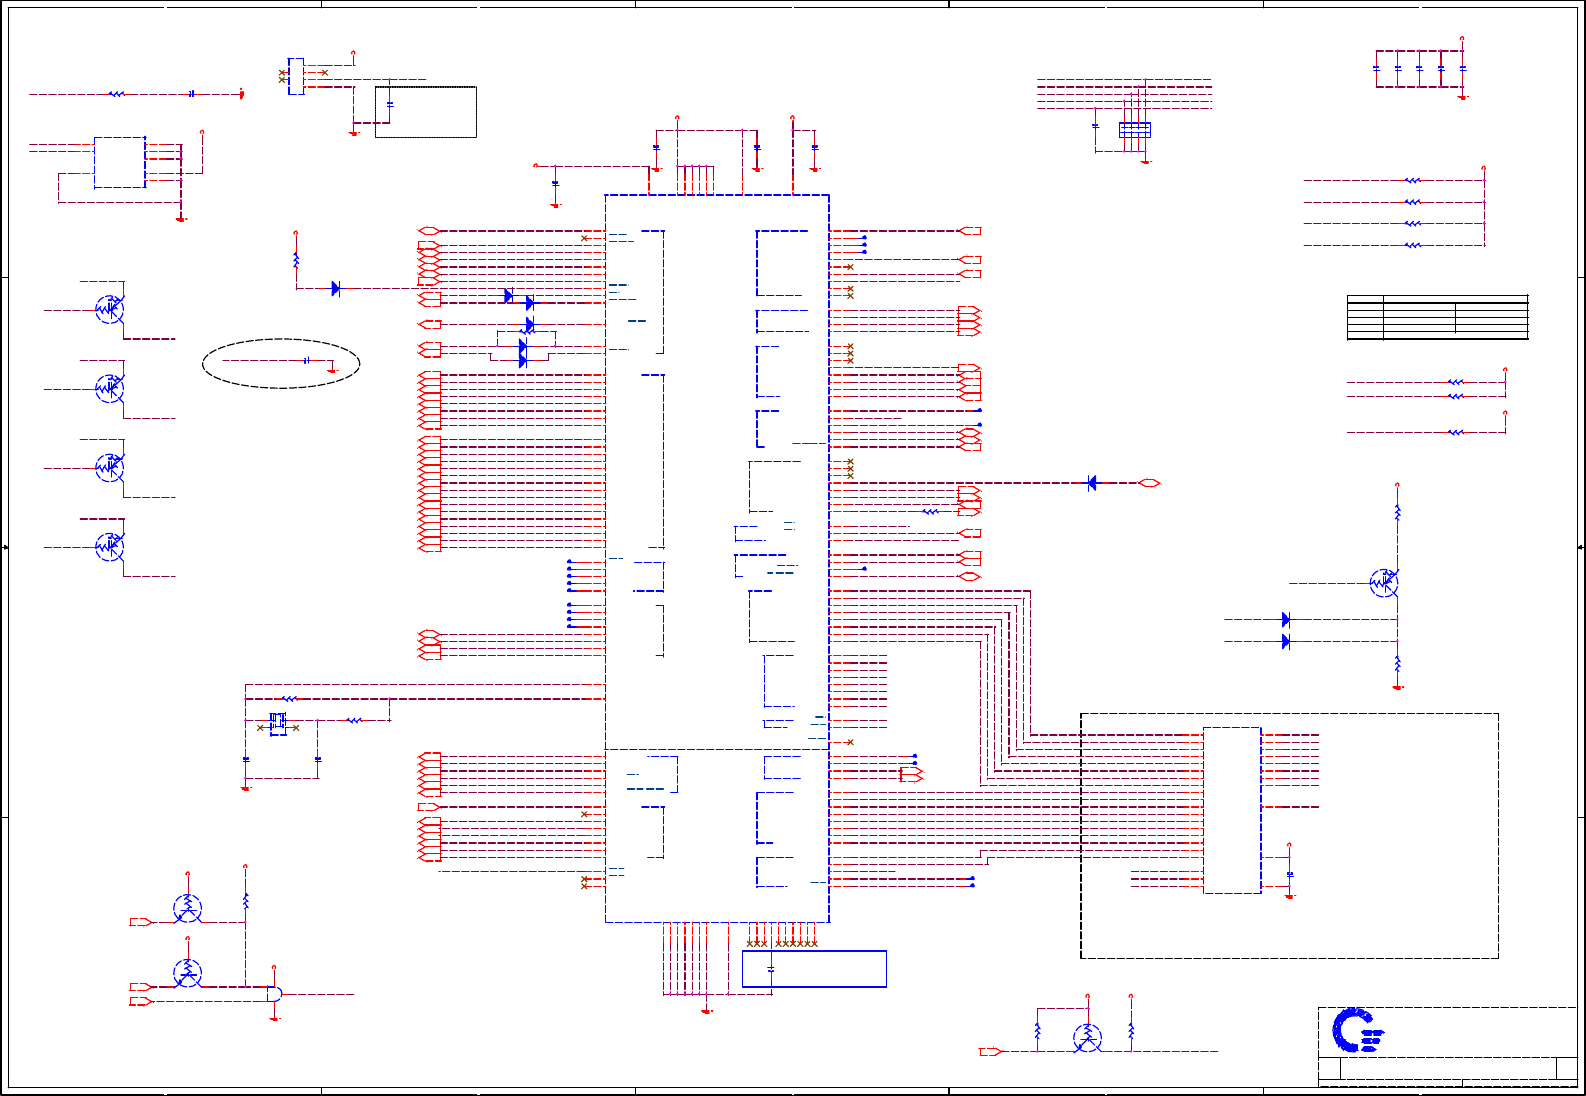Select the large central chip body

(717, 558)
